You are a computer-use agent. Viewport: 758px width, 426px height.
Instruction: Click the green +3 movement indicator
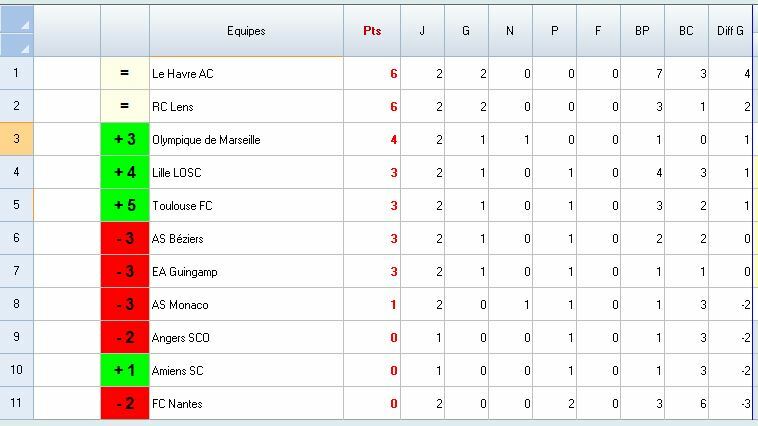point(125,140)
